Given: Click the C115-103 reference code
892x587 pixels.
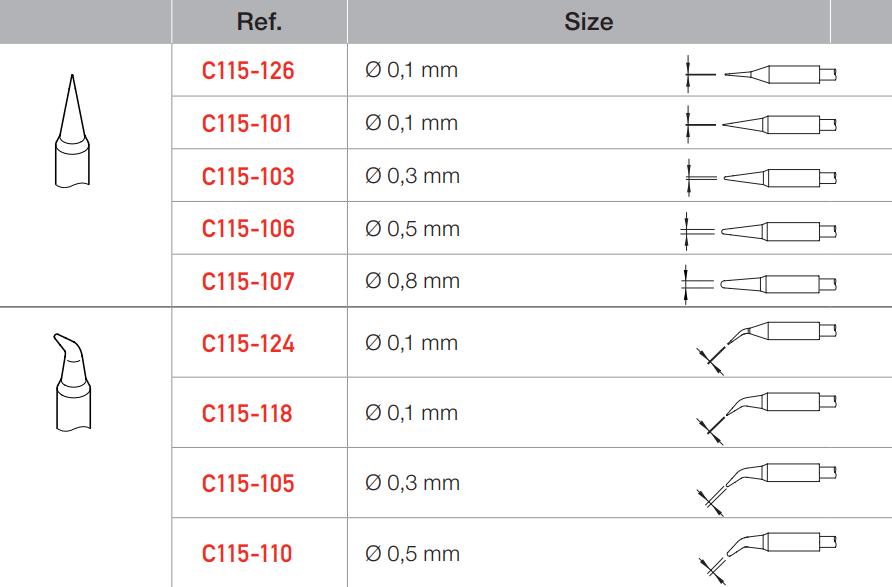Looking at the screenshot, I should (248, 177).
